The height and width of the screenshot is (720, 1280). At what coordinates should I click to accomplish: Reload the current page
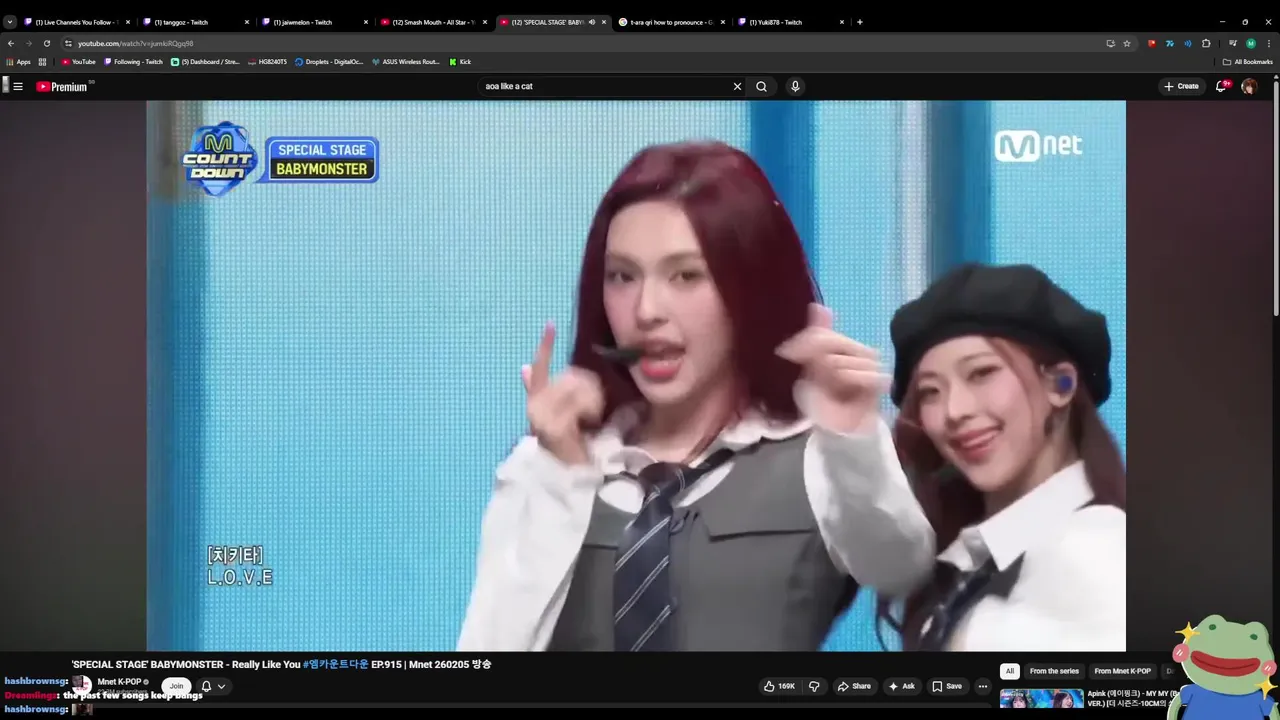point(46,43)
